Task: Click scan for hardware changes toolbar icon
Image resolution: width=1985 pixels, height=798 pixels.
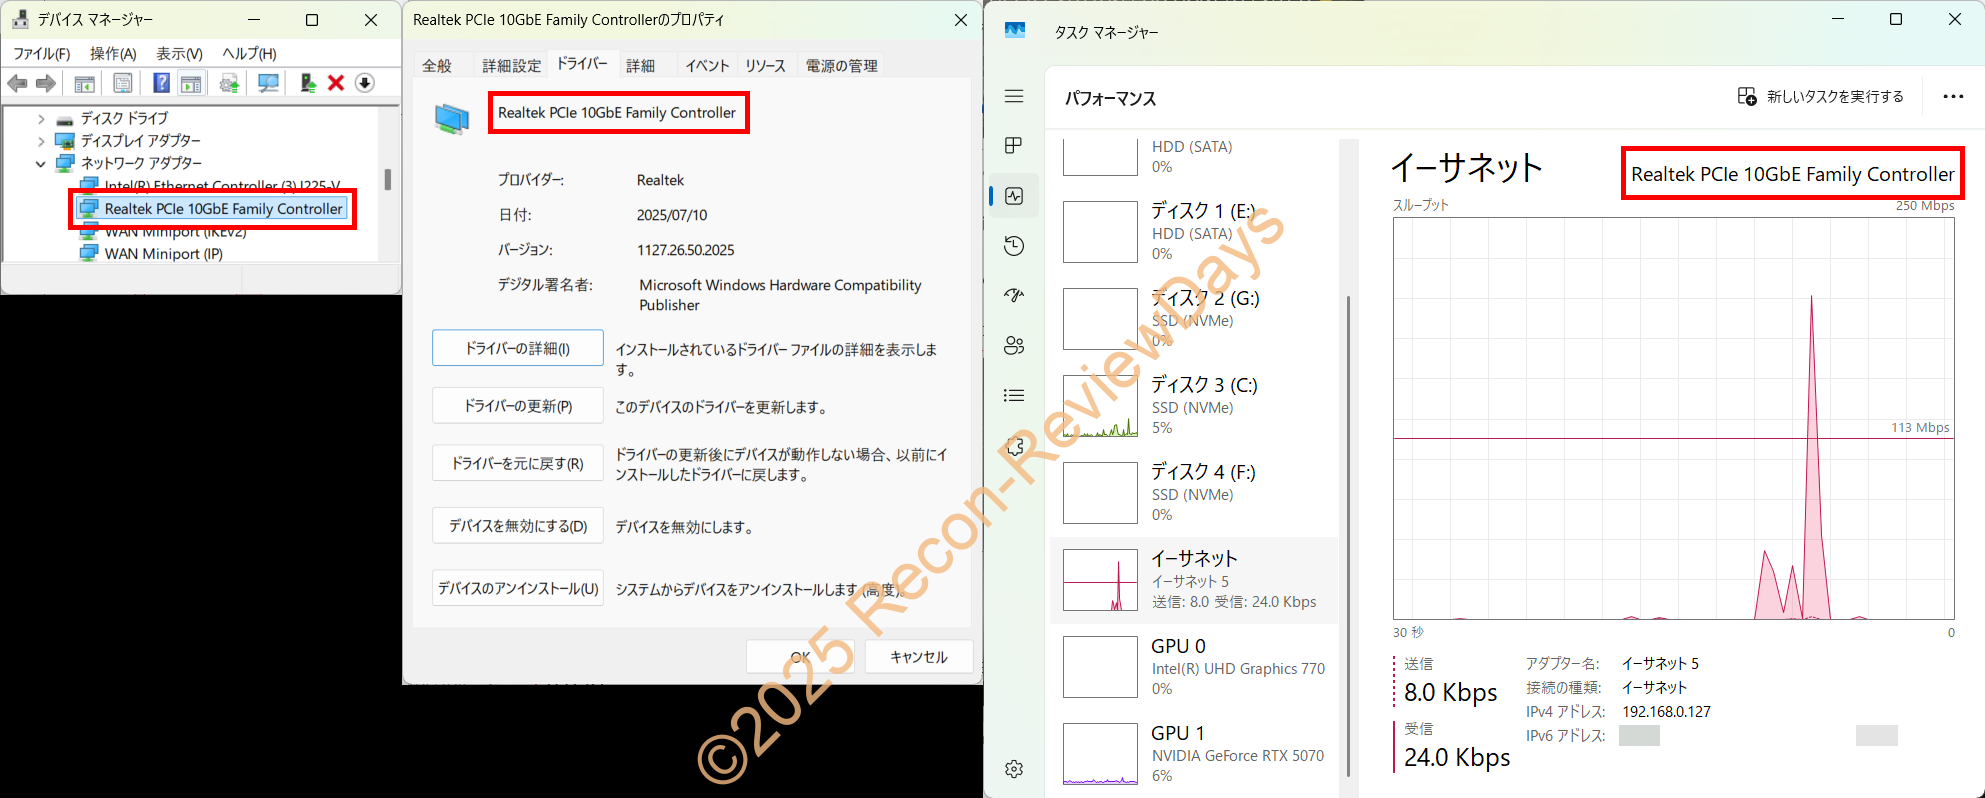Action: click(268, 83)
